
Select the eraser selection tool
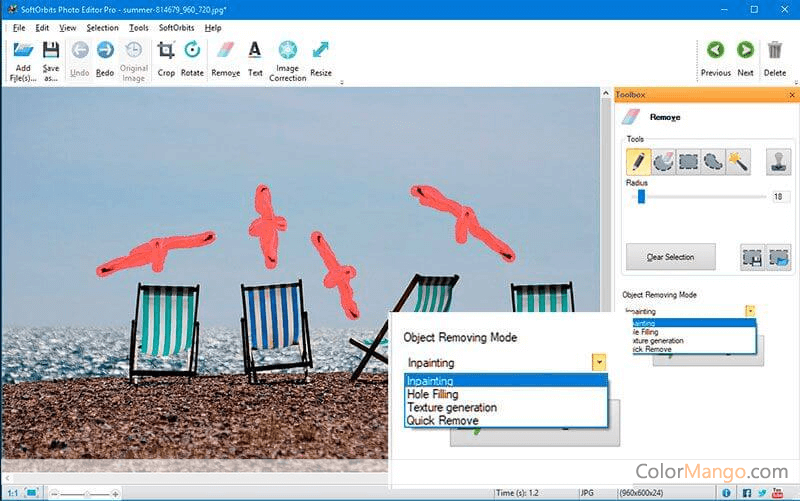click(663, 161)
